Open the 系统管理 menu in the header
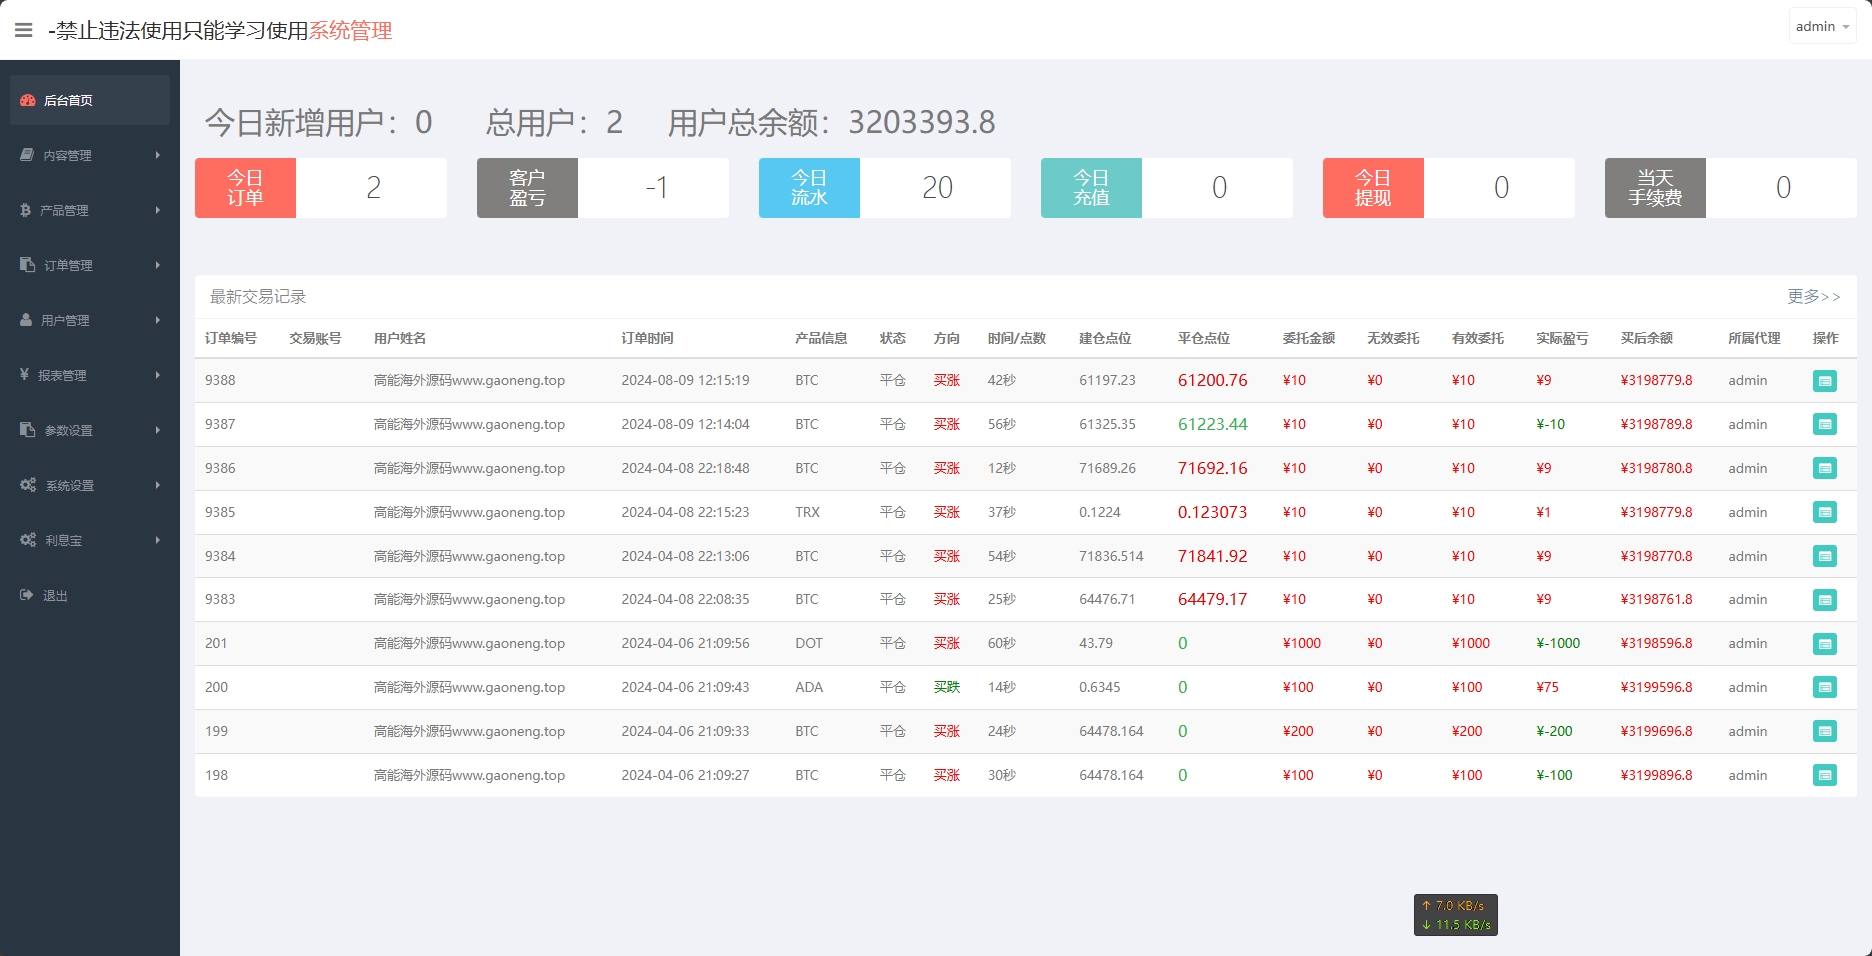 click(x=350, y=30)
